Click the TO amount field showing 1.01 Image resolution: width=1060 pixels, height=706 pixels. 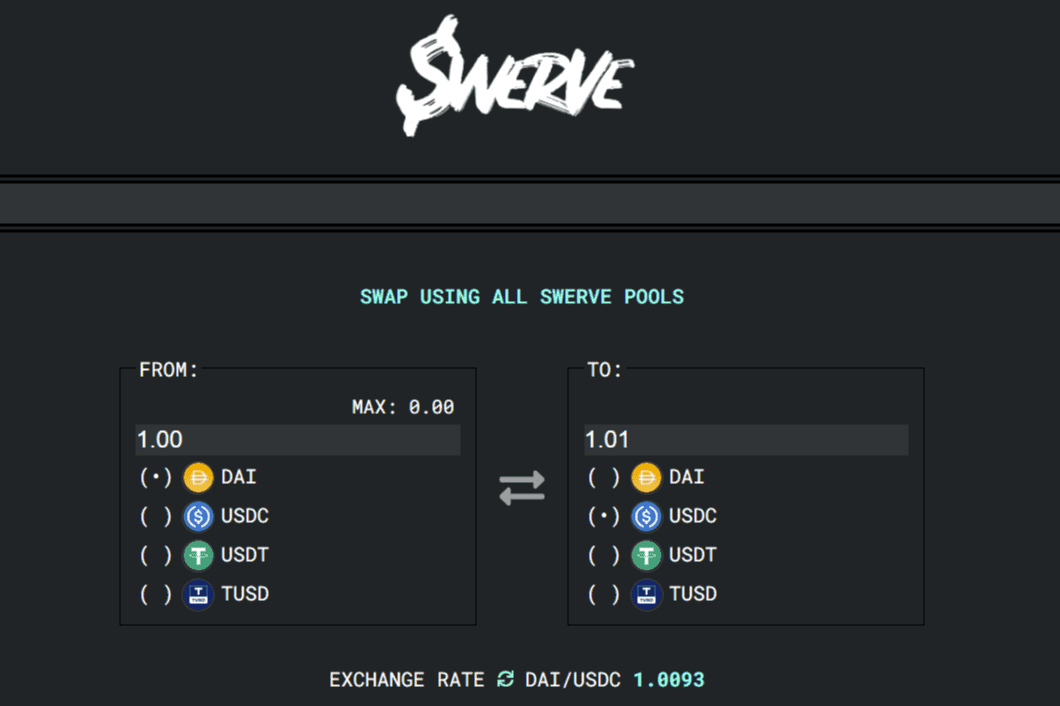(x=745, y=439)
